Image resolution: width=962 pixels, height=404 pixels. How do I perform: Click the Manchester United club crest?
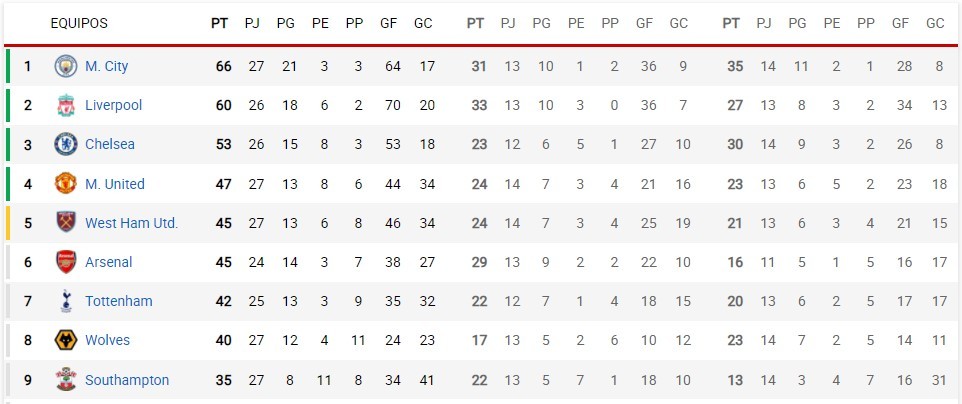pos(66,184)
